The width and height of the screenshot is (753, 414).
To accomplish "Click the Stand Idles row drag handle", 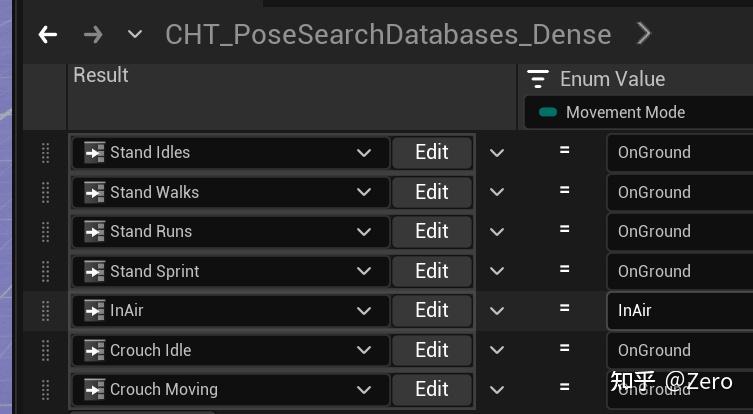I will [45, 153].
